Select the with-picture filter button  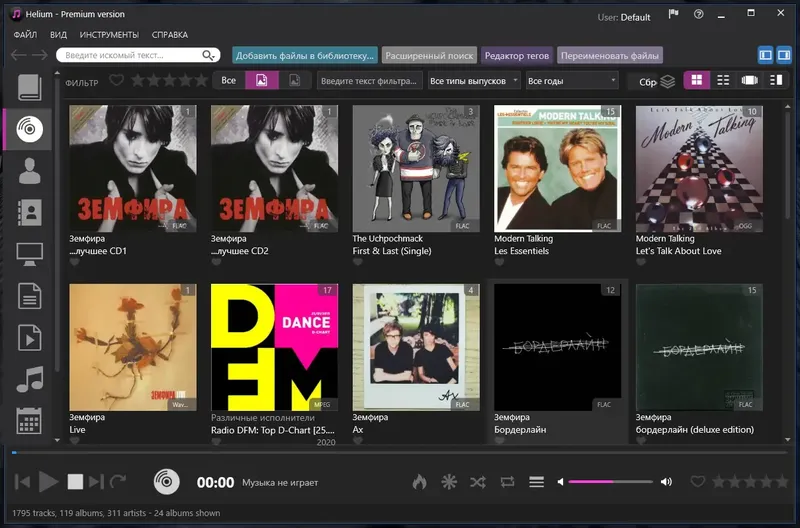[262, 81]
